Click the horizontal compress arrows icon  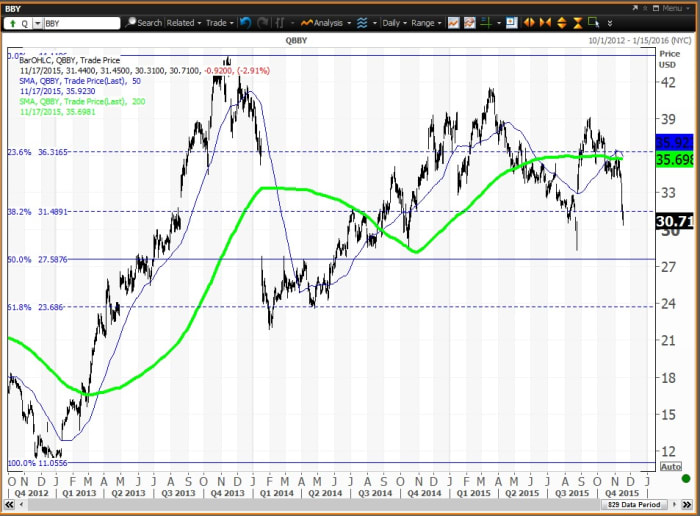coord(546,22)
